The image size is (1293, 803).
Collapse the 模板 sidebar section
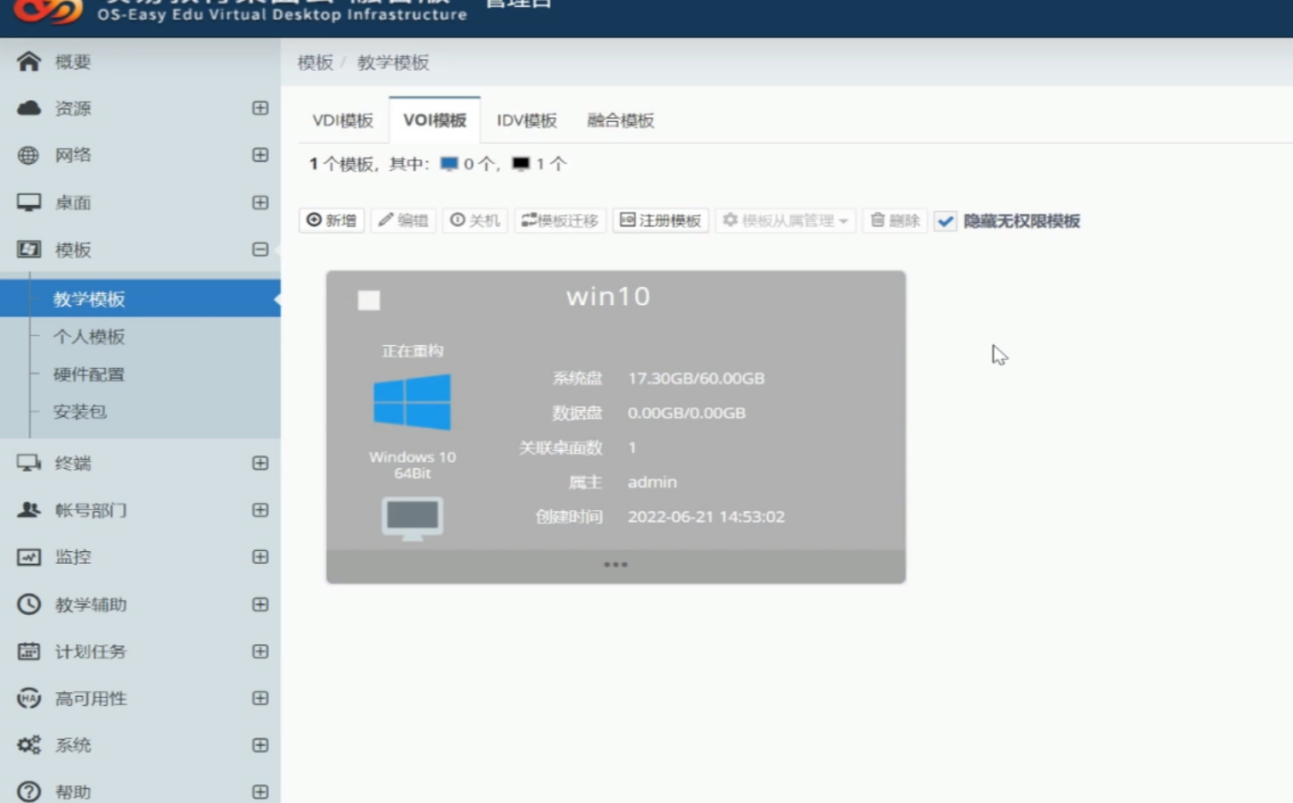pyautogui.click(x=260, y=250)
